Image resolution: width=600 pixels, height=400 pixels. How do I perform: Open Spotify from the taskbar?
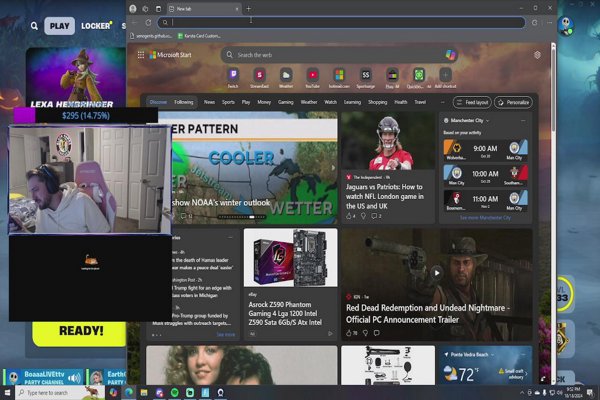[174, 392]
